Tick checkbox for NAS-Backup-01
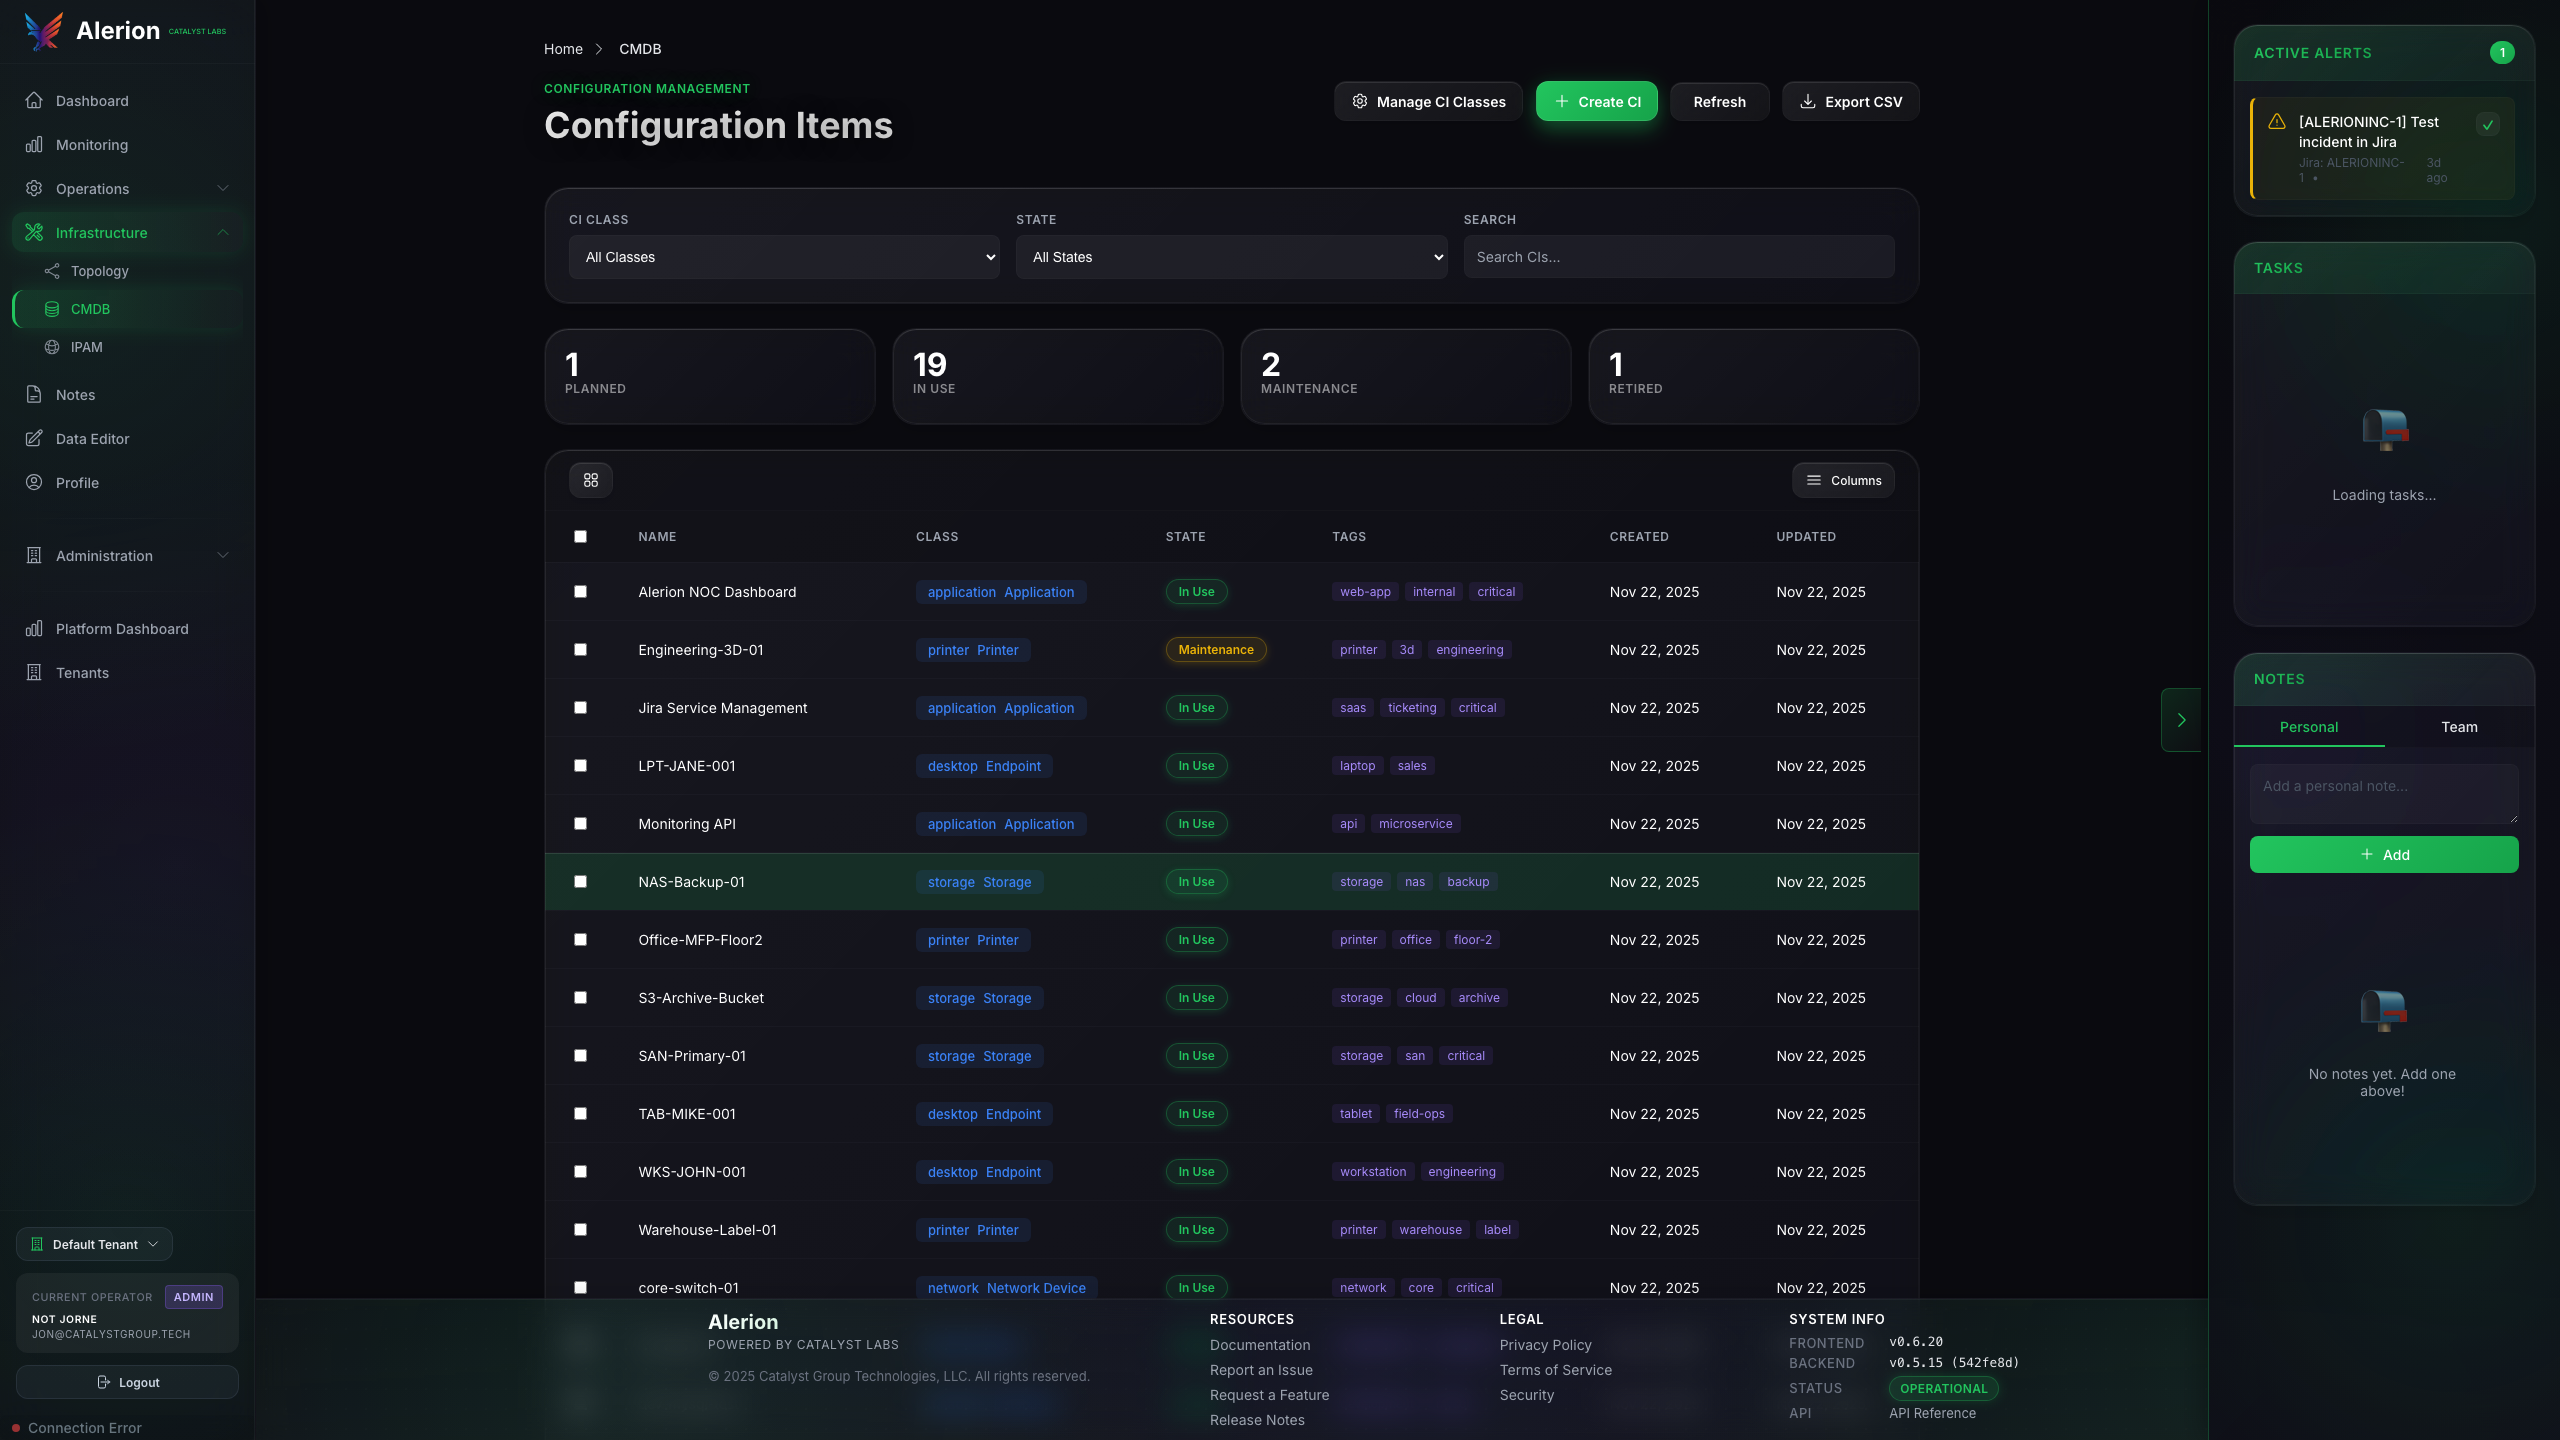The image size is (2560, 1440). 580,882
